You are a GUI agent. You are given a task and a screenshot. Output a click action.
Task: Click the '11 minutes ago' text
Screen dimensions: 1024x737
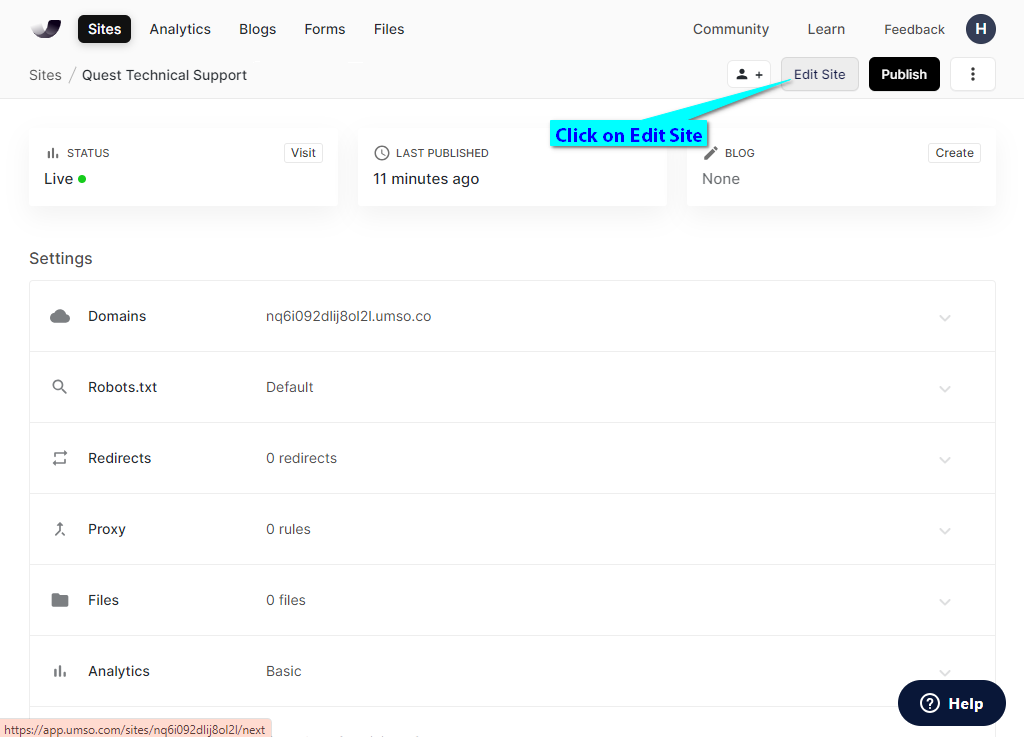tap(426, 179)
